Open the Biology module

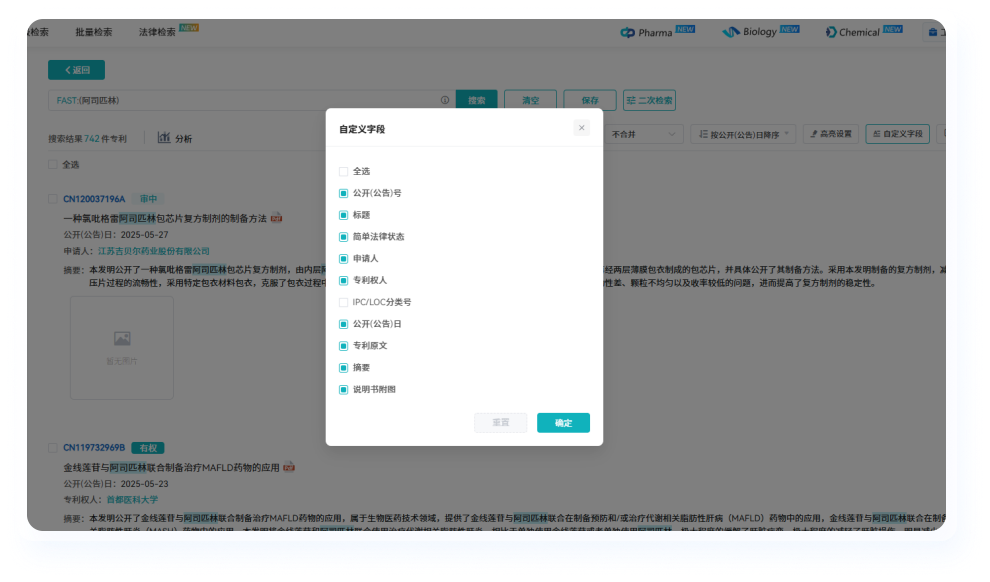(760, 32)
